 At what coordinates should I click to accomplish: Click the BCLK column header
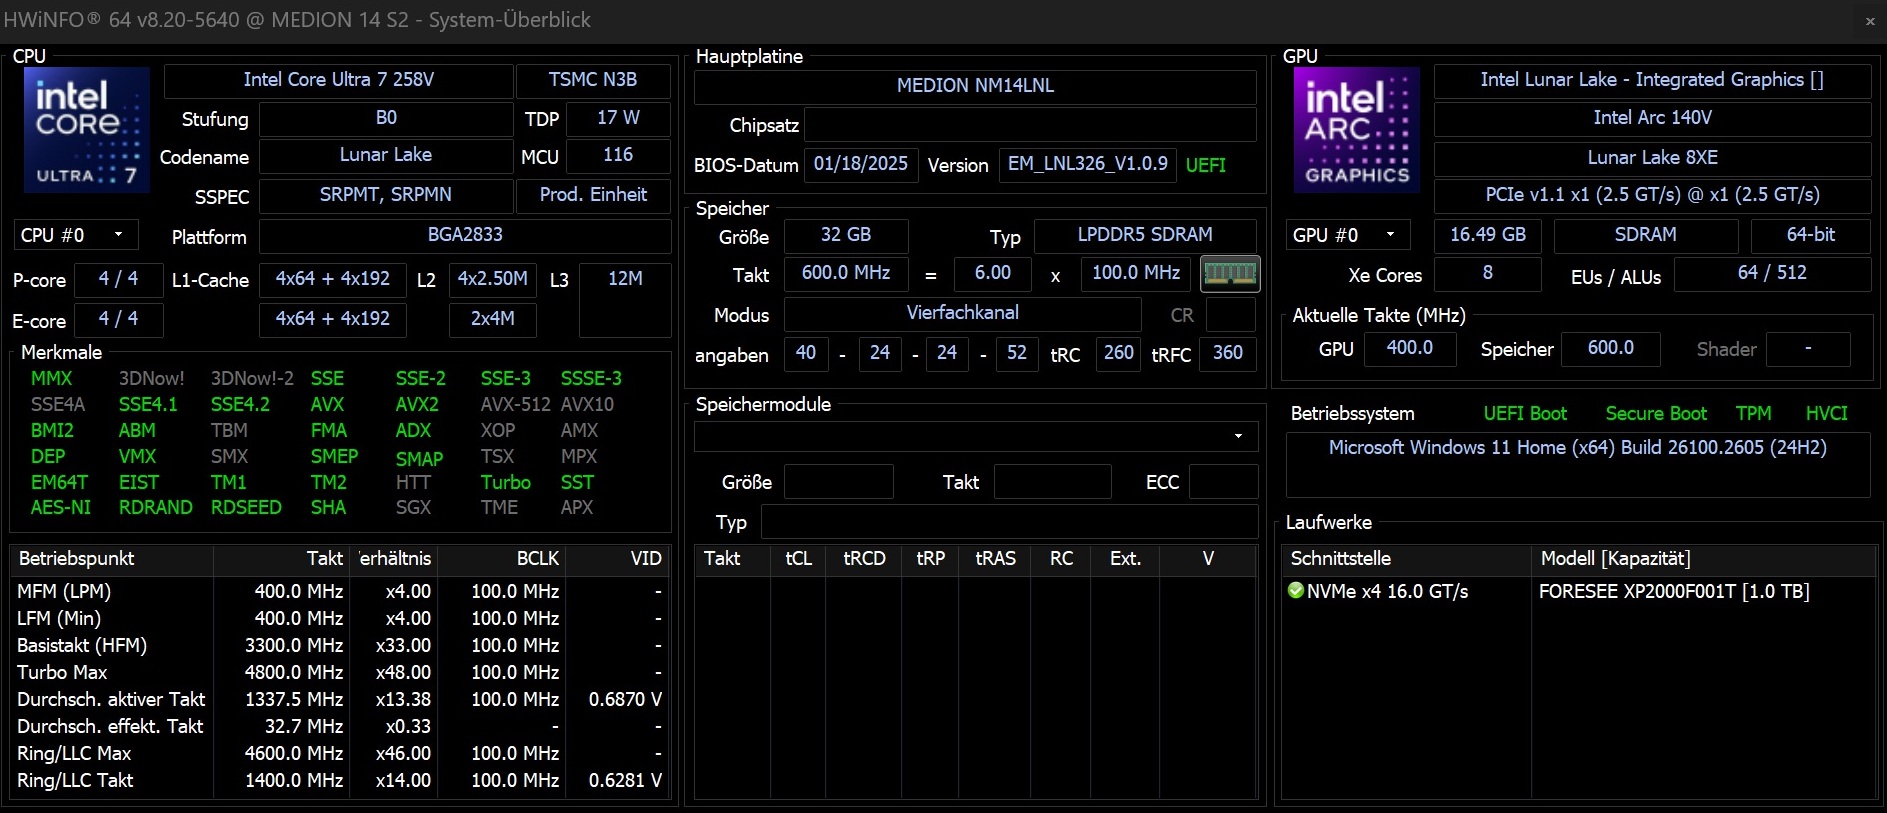point(500,559)
